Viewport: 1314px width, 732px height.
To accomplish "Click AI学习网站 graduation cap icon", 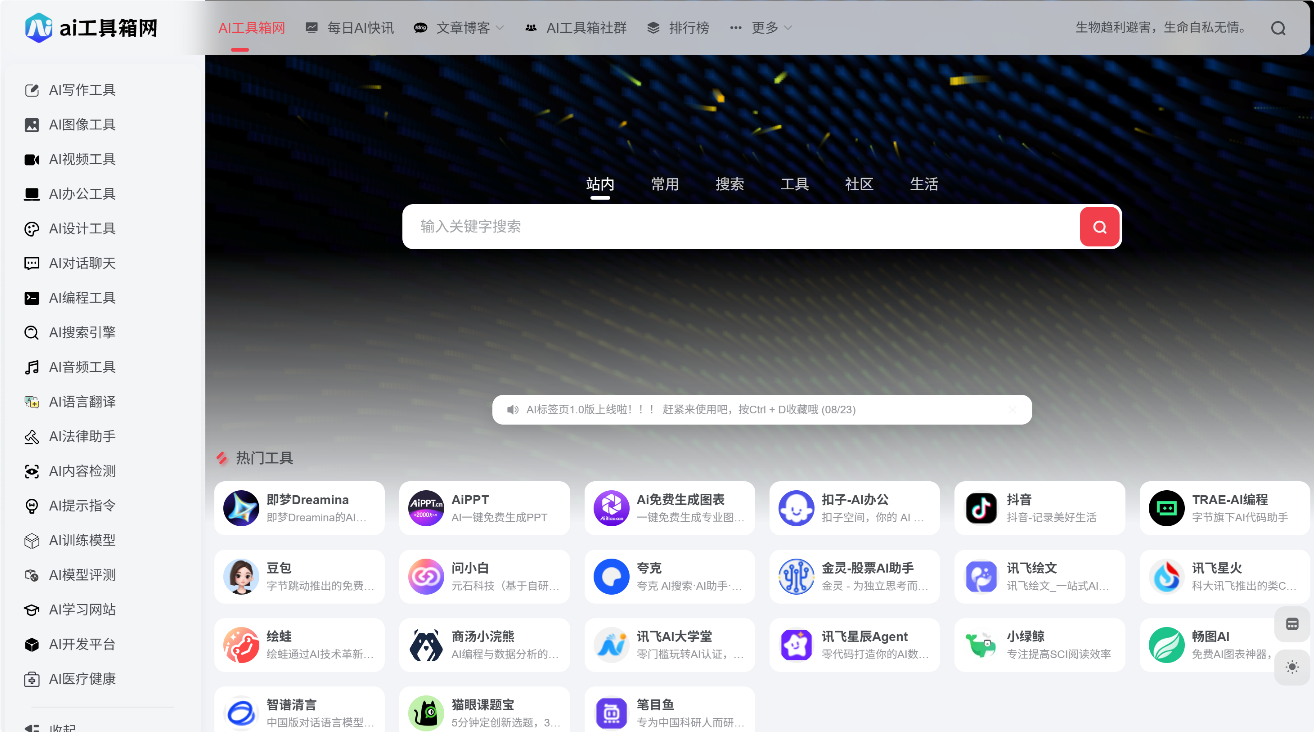I will (x=31, y=610).
